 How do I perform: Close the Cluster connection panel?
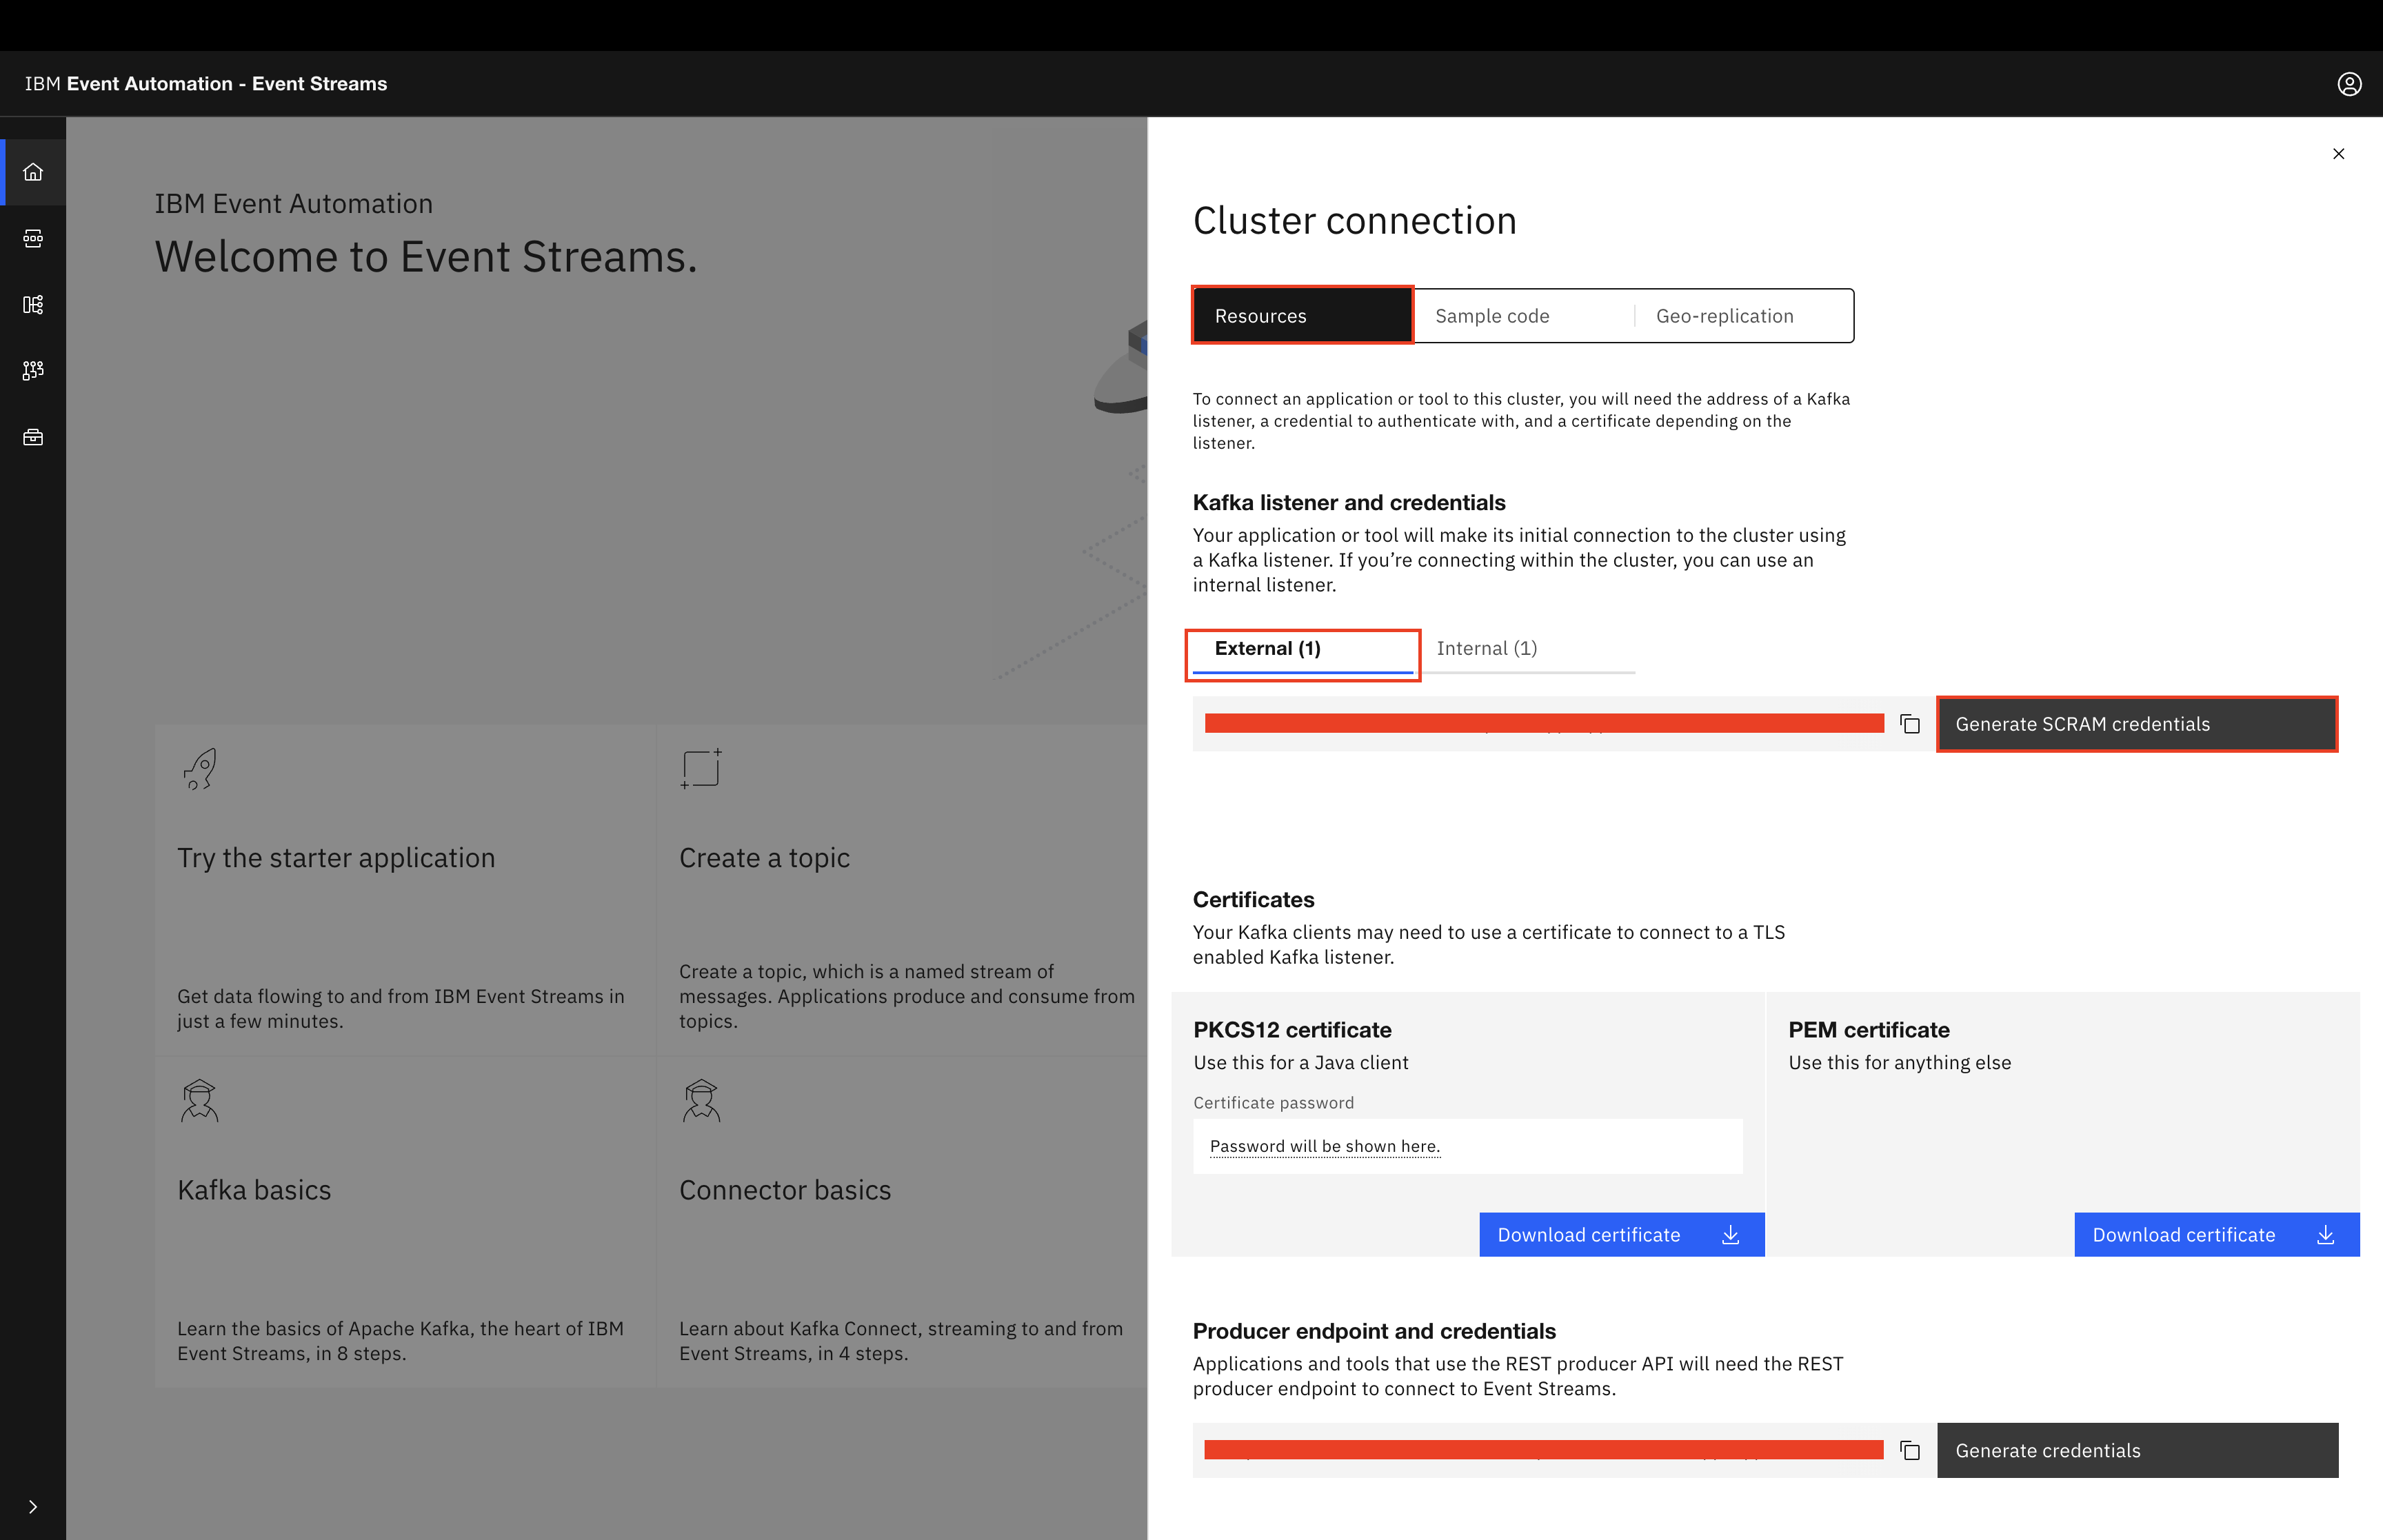2338,154
